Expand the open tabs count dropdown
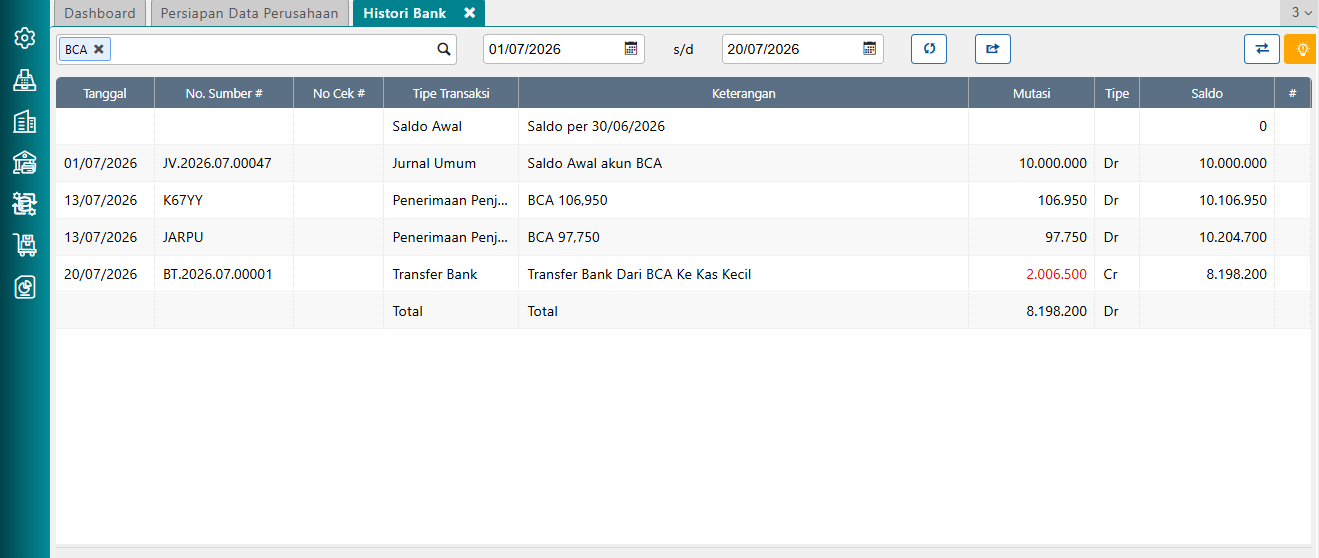This screenshot has width=1319, height=558. (1301, 13)
